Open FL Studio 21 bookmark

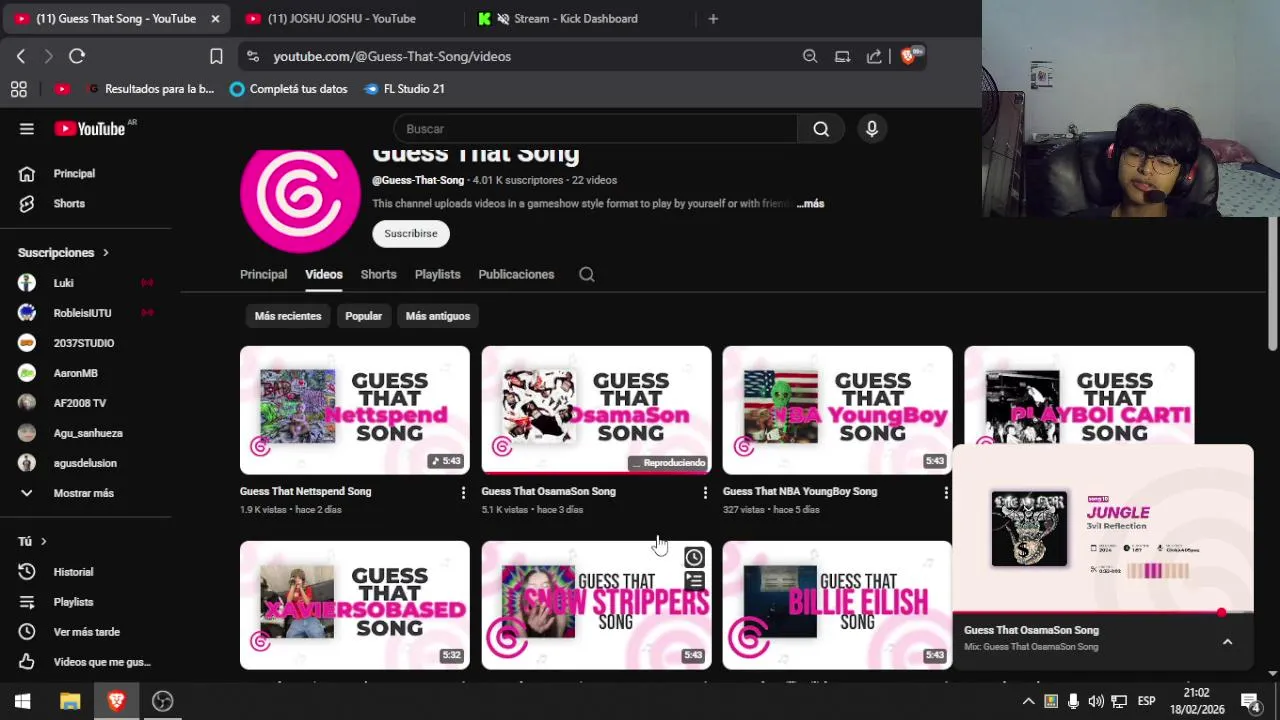point(404,89)
